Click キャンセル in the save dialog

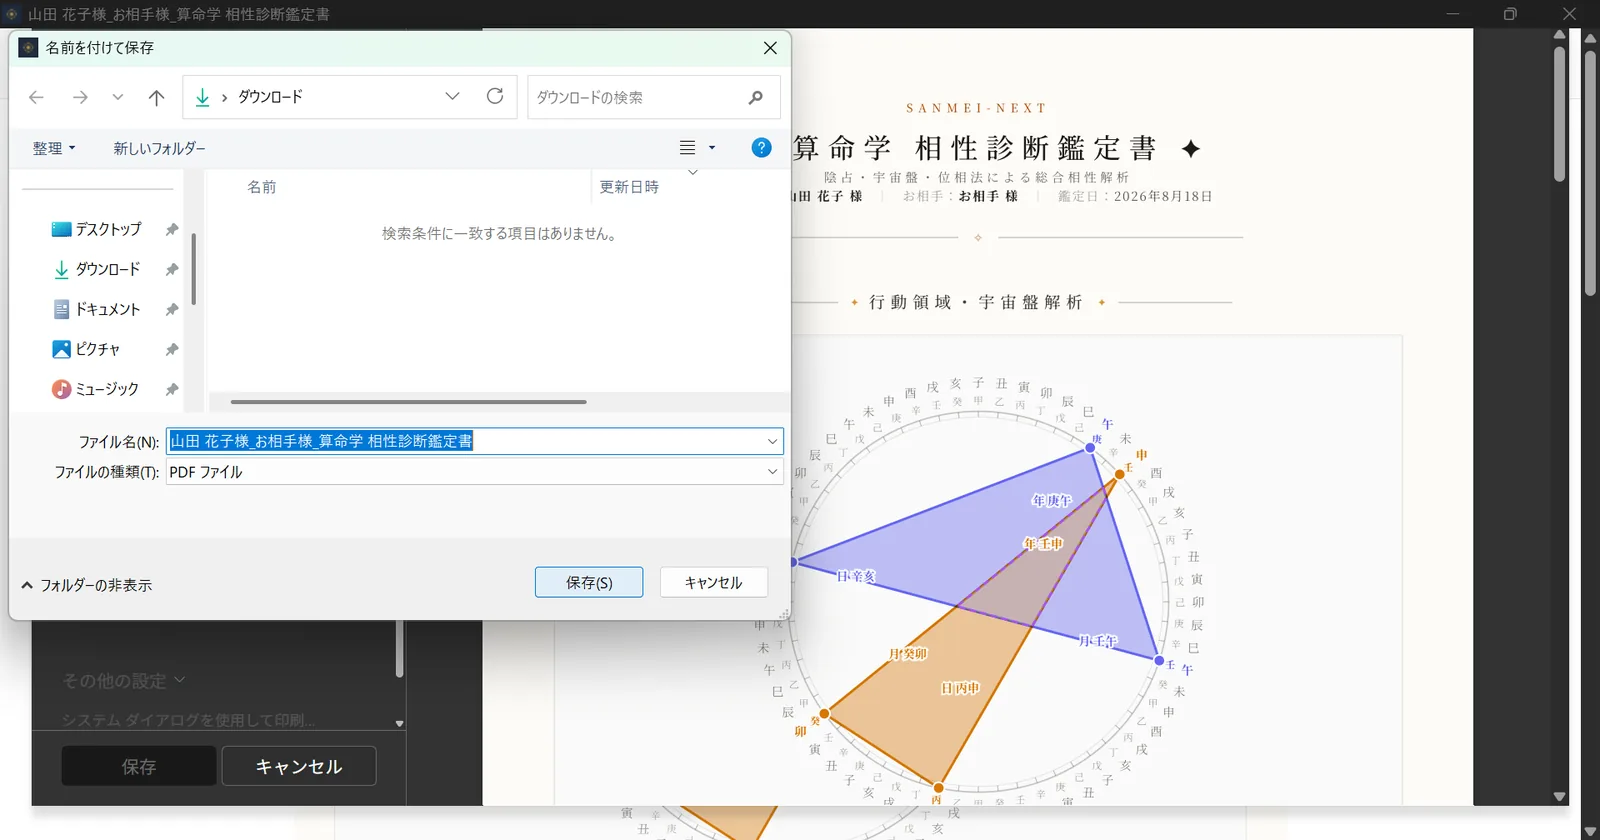click(713, 582)
